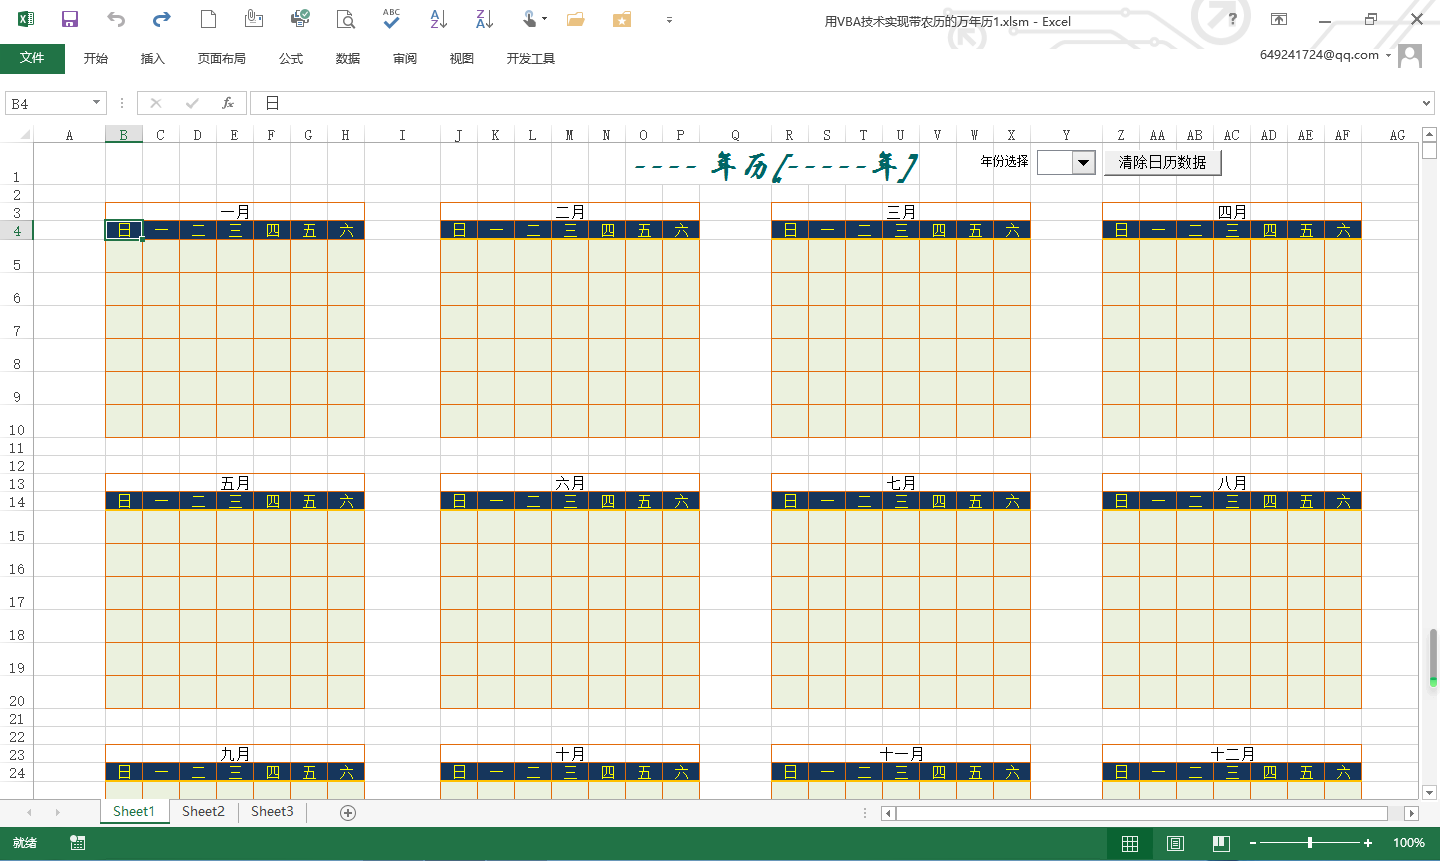Screen dimensions: 1440x861
Task: Click the zoom slider handle
Action: point(1310,843)
